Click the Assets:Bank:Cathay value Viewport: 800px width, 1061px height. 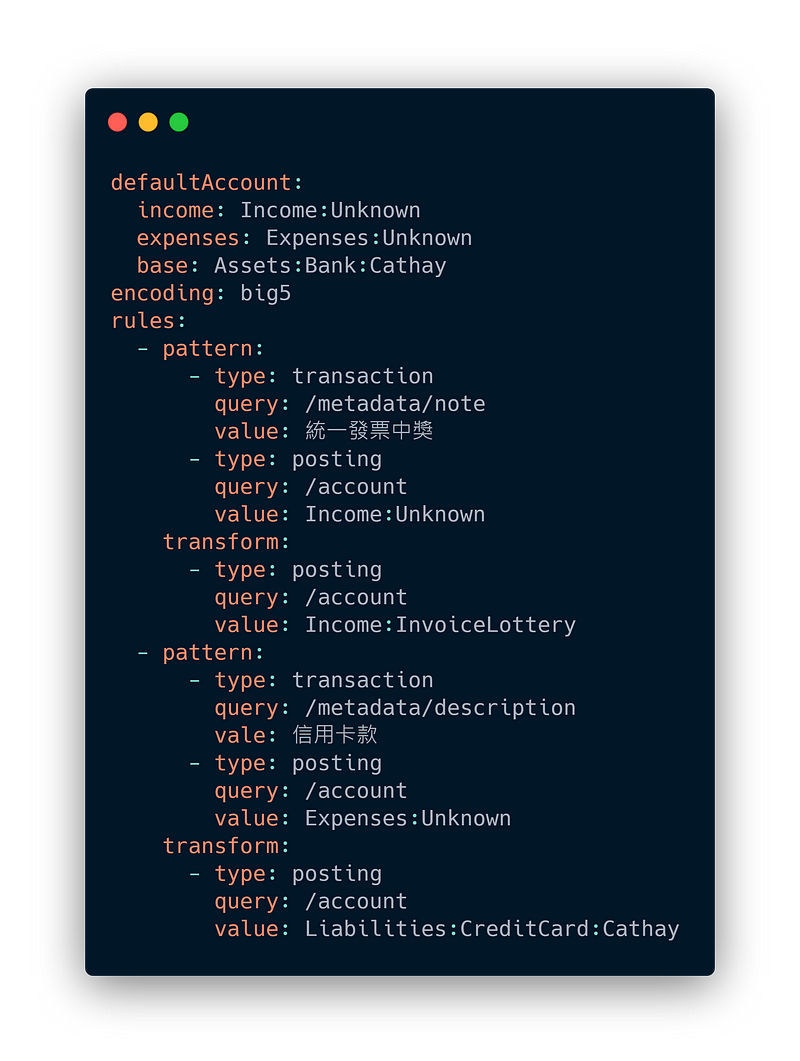pos(330,266)
